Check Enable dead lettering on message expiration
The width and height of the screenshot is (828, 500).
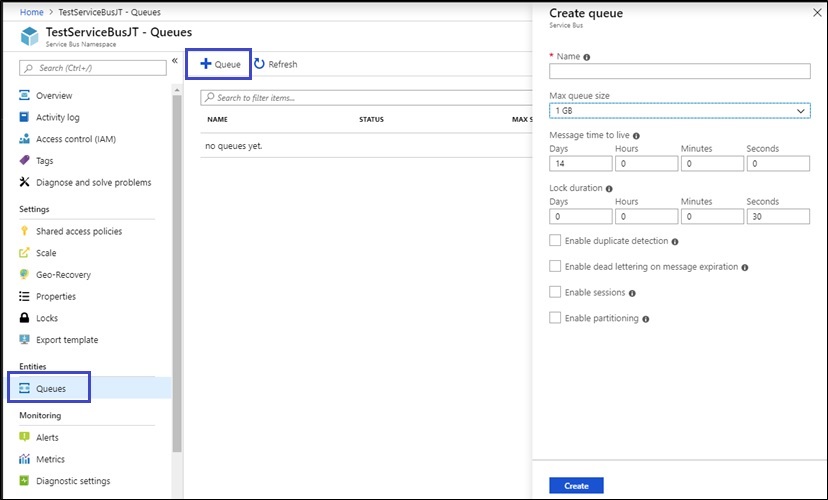tap(555, 266)
